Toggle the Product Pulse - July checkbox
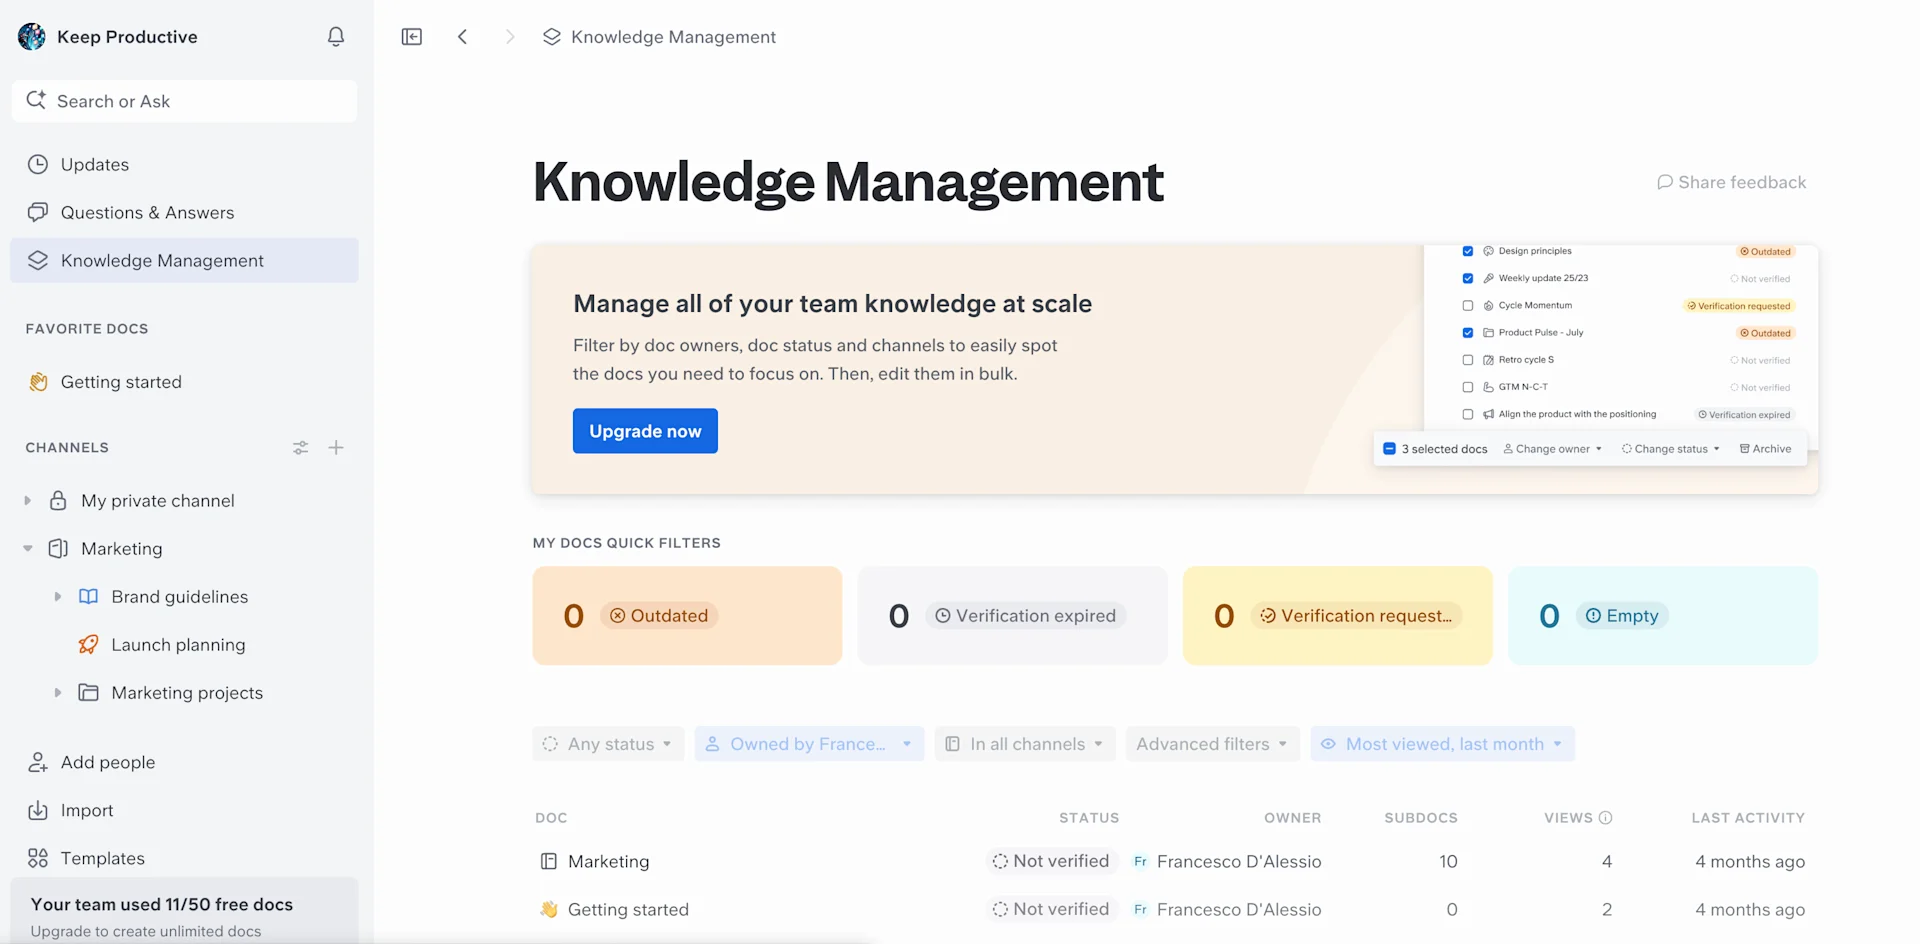 pos(1467,332)
